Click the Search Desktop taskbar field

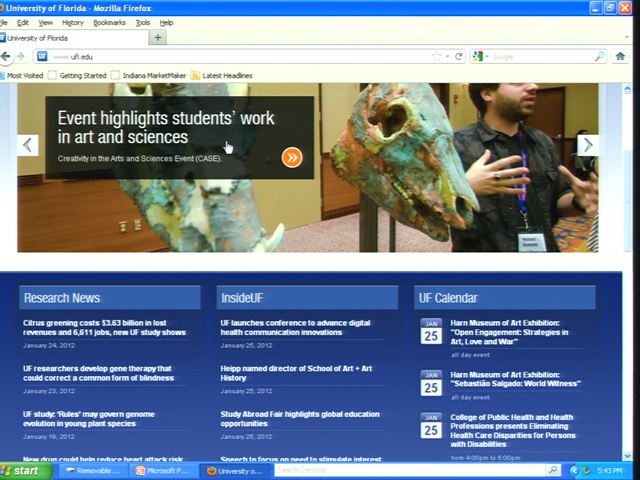coord(410,470)
